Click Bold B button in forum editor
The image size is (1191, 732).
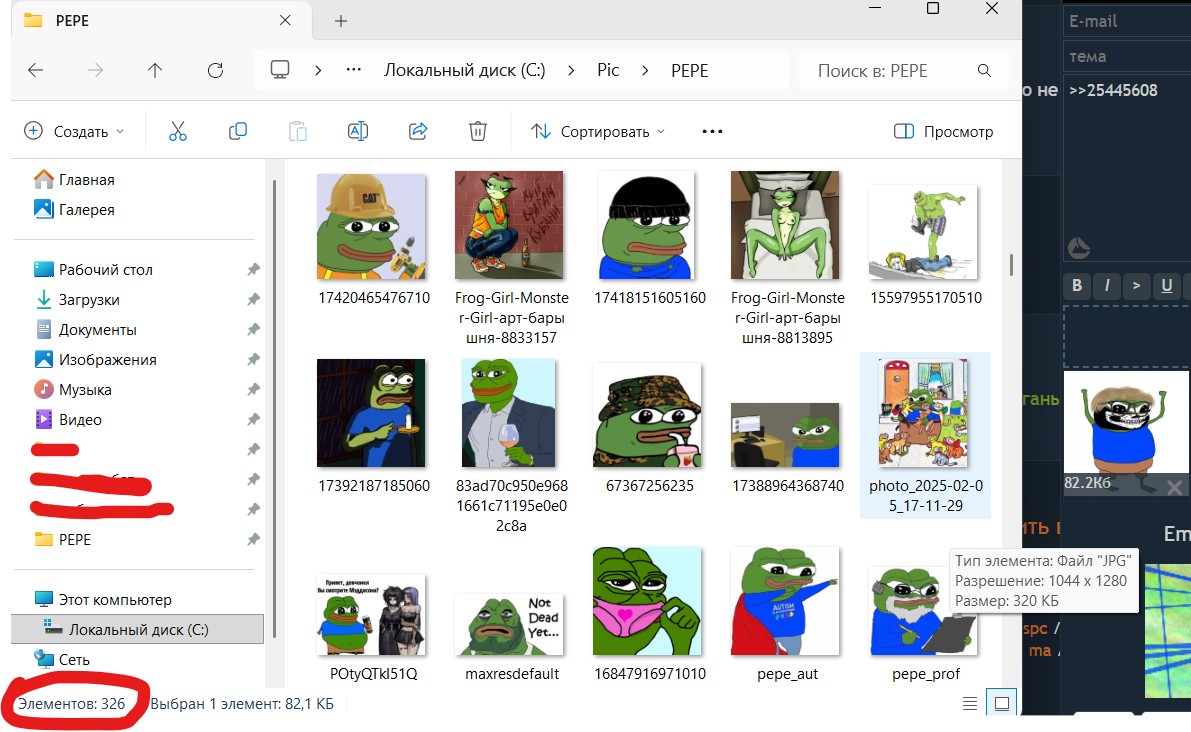coord(1077,286)
